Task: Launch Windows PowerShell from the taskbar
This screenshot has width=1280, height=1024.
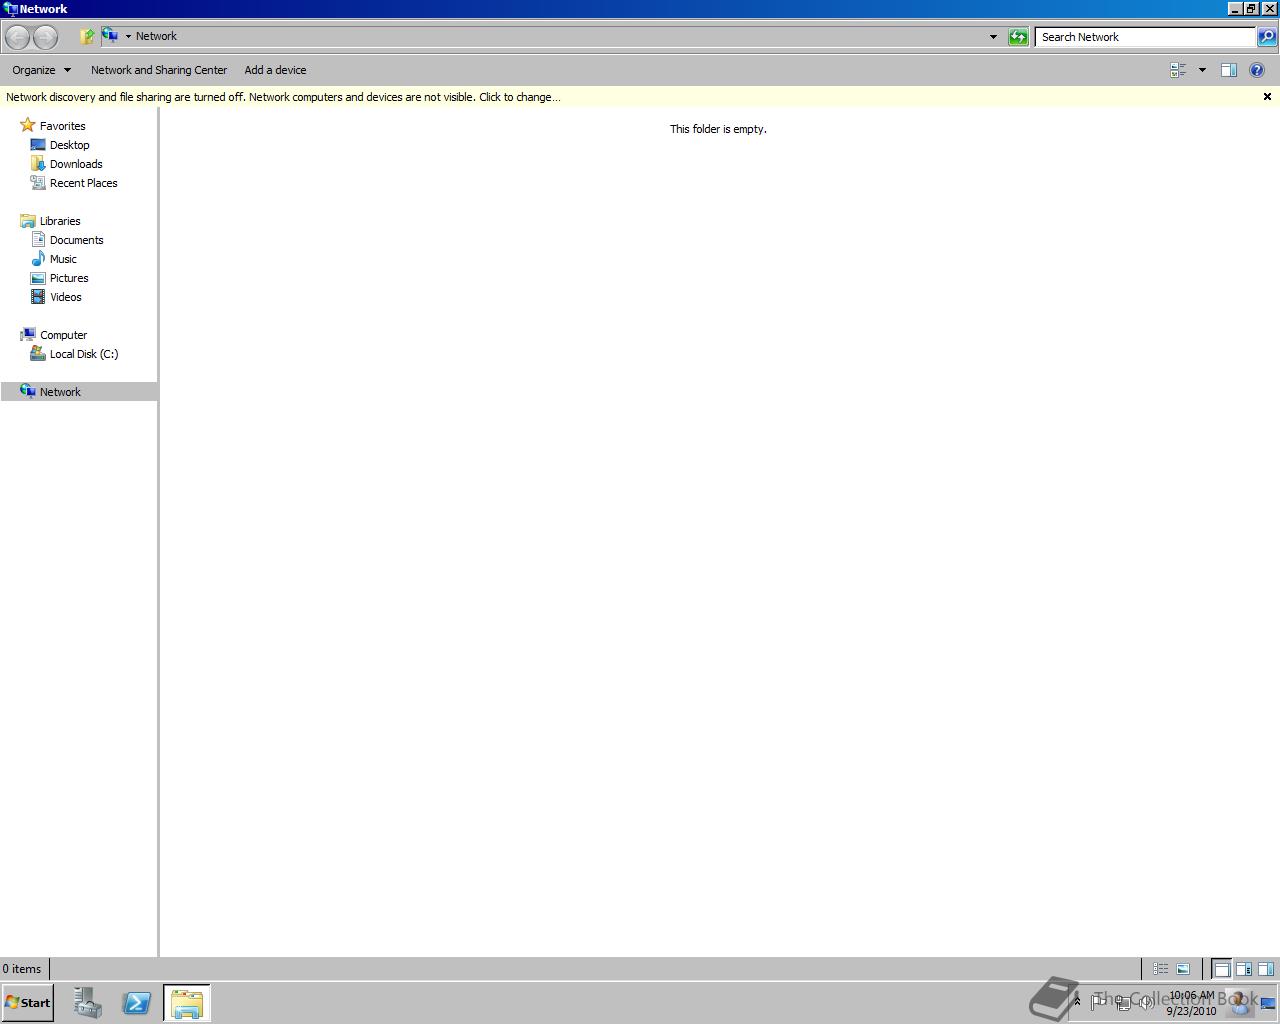Action: coord(137,1003)
